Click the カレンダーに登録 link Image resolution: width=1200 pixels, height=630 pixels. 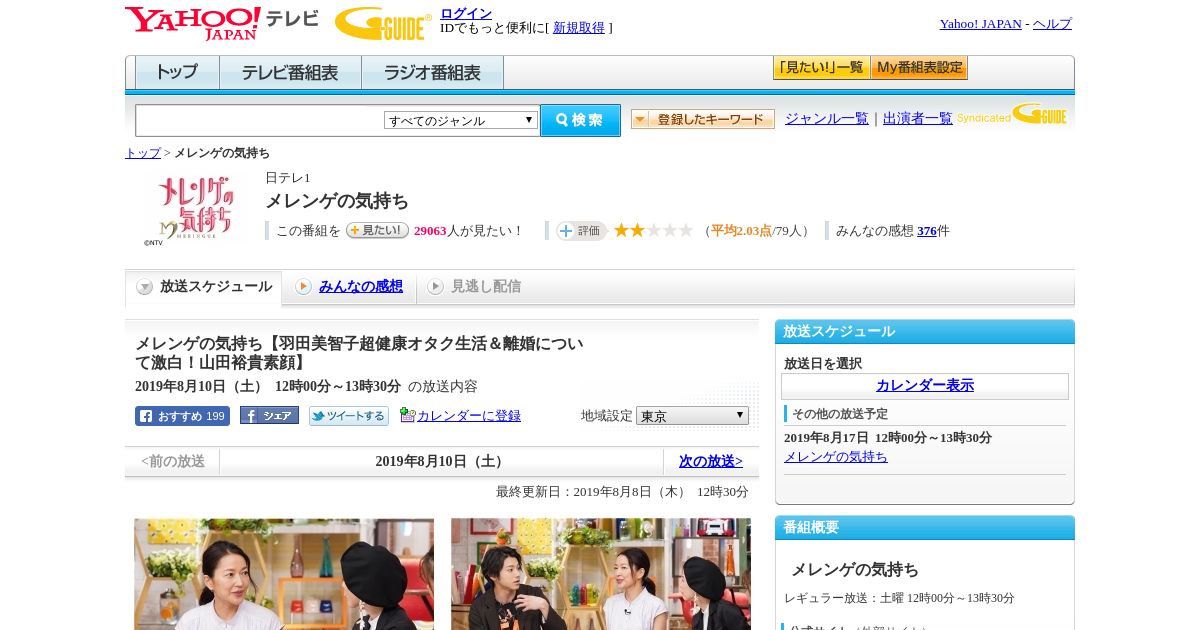469,416
